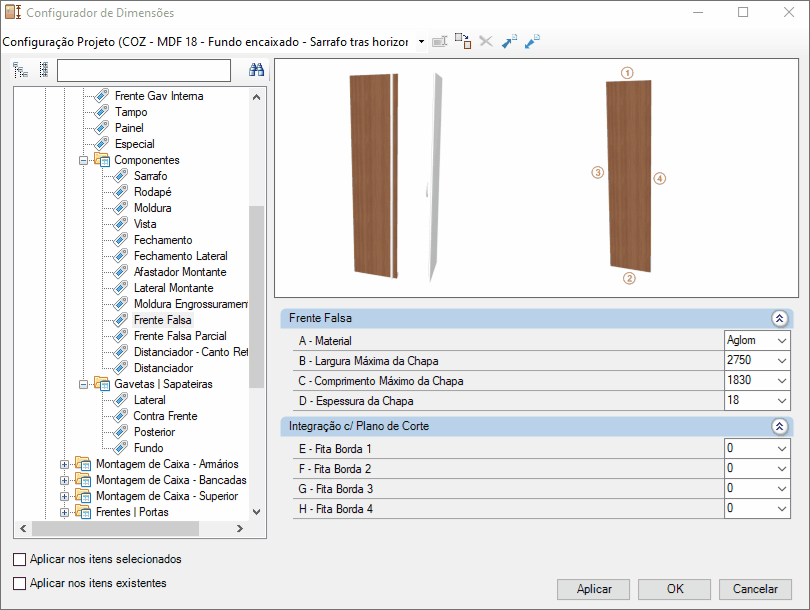
Task: Select the Rodapé tree item
Action: [152, 192]
